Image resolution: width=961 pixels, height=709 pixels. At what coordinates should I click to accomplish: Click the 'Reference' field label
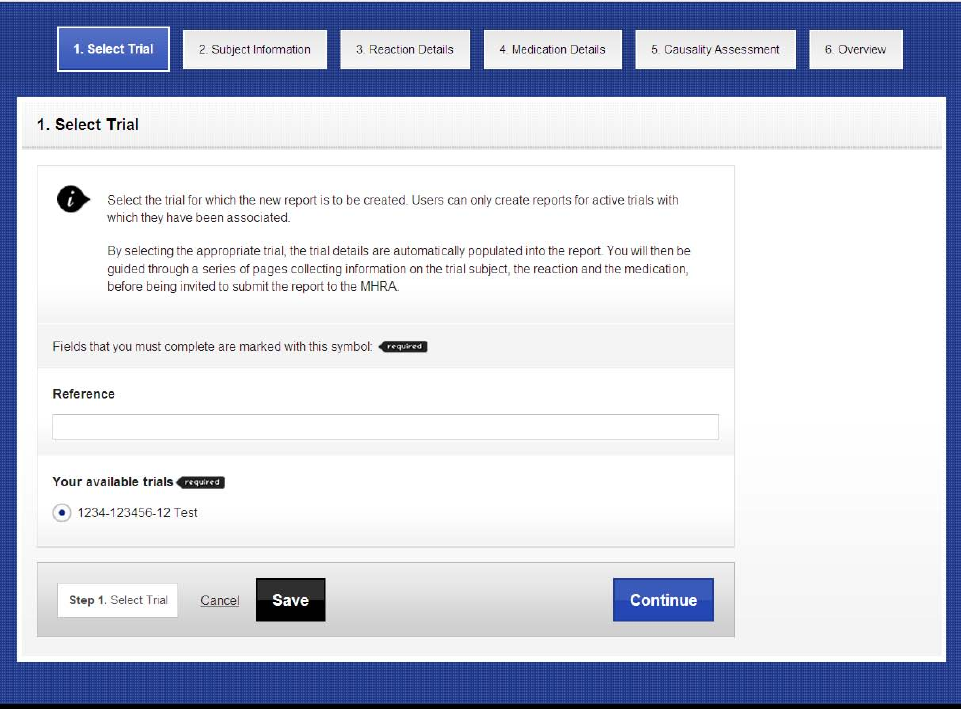pos(83,394)
